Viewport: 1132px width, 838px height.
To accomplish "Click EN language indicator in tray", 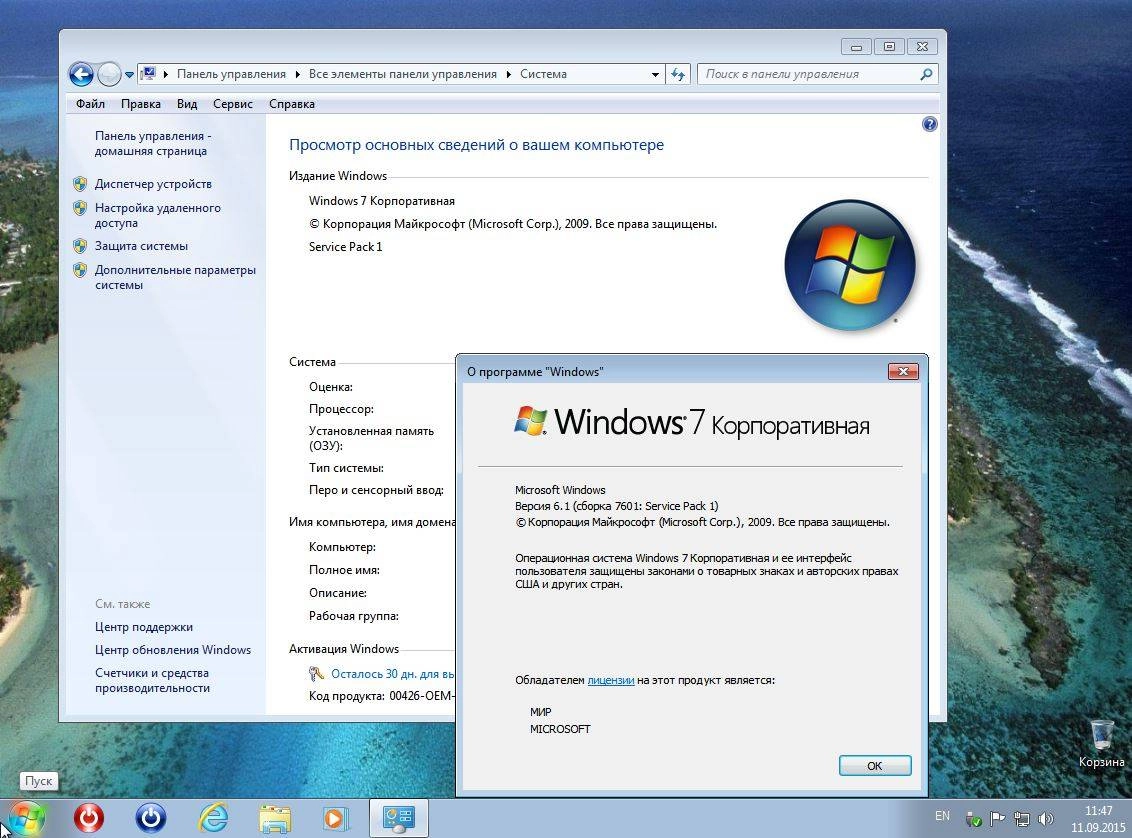I will click(942, 816).
